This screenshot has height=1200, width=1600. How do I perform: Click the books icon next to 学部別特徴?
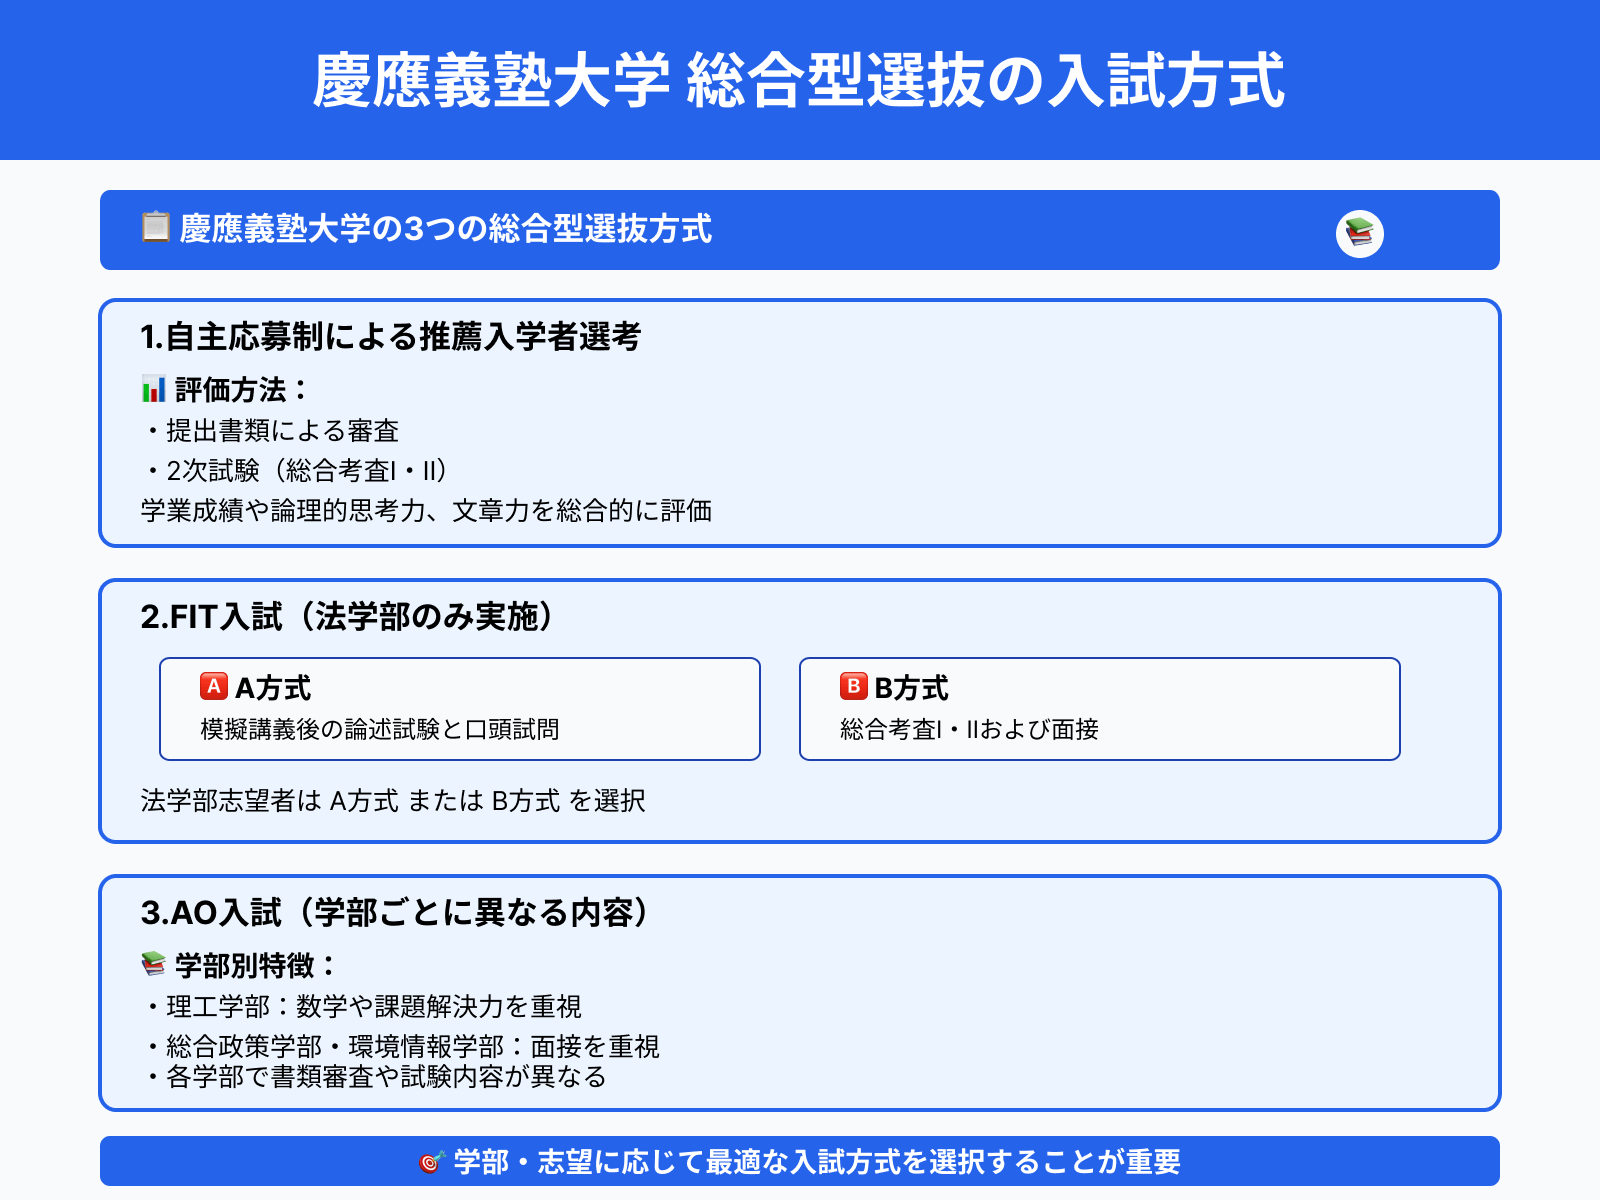point(154,964)
